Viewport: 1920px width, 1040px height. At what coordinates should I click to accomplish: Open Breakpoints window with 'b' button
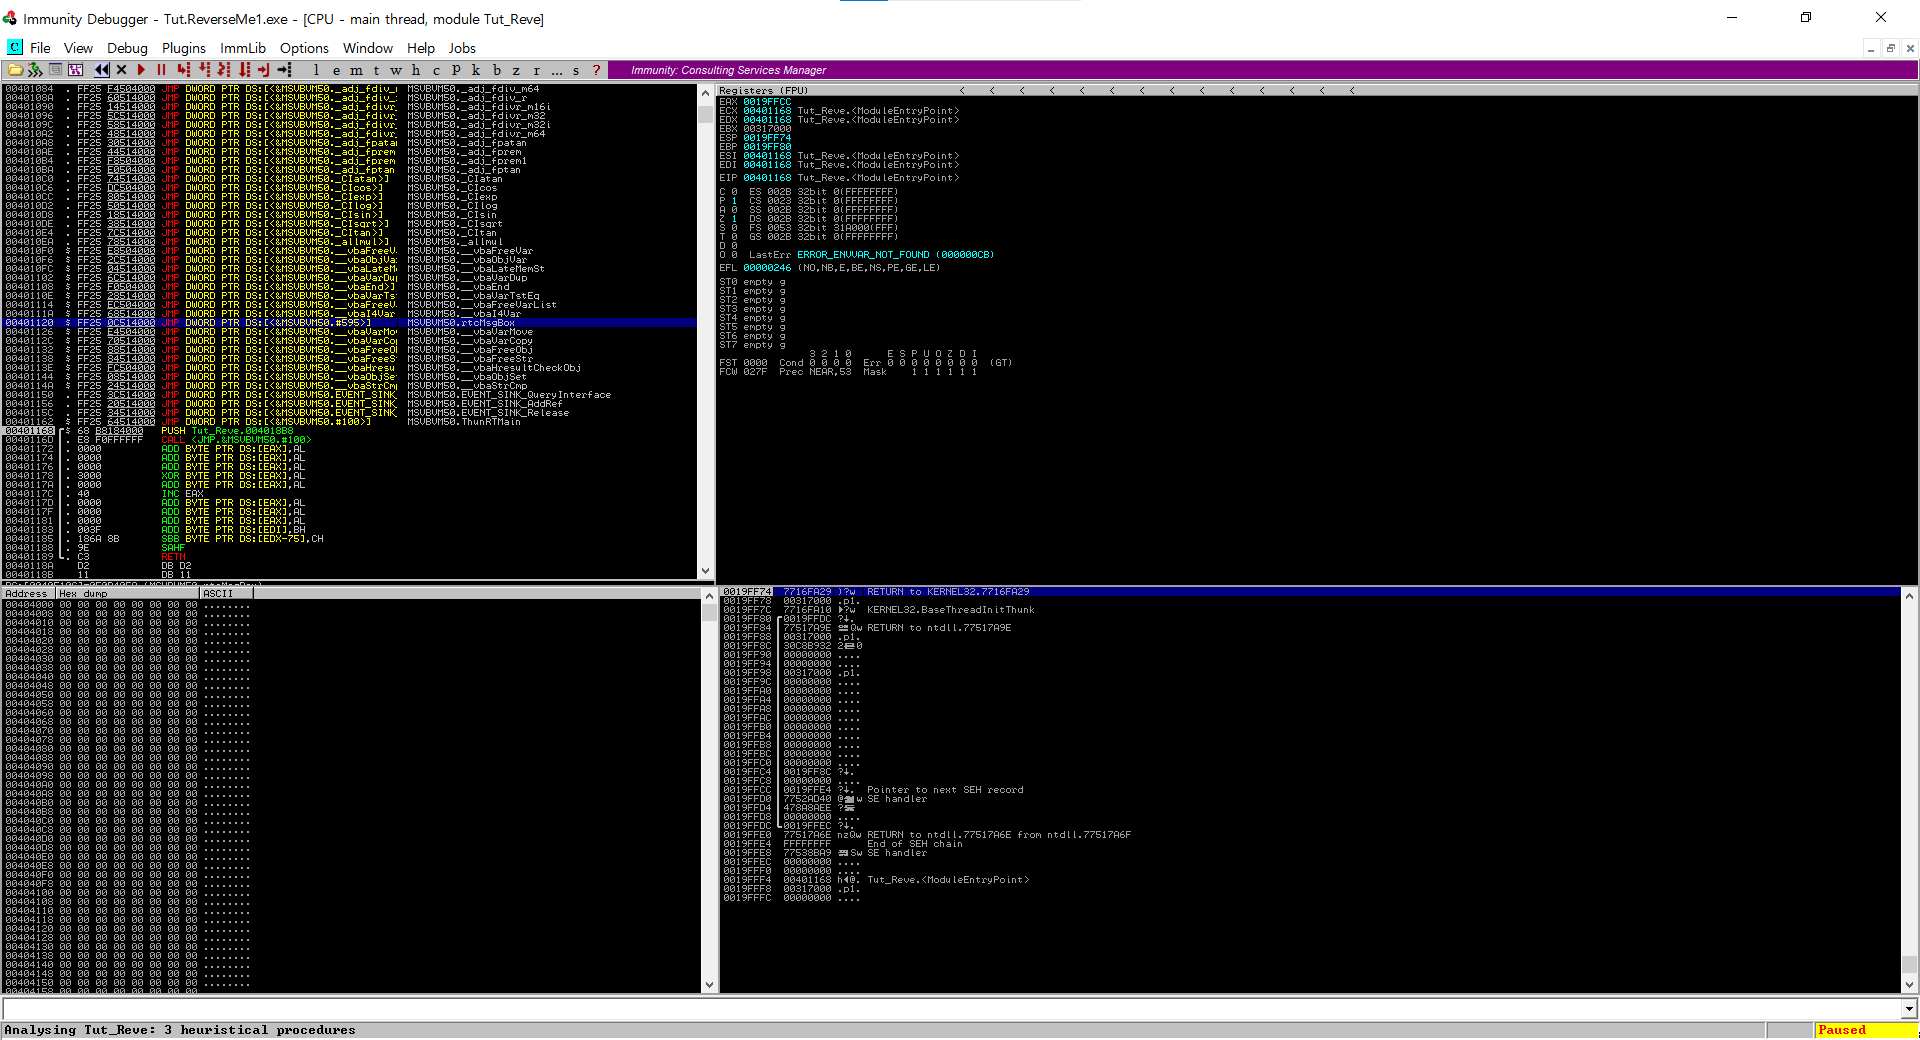tap(496, 70)
